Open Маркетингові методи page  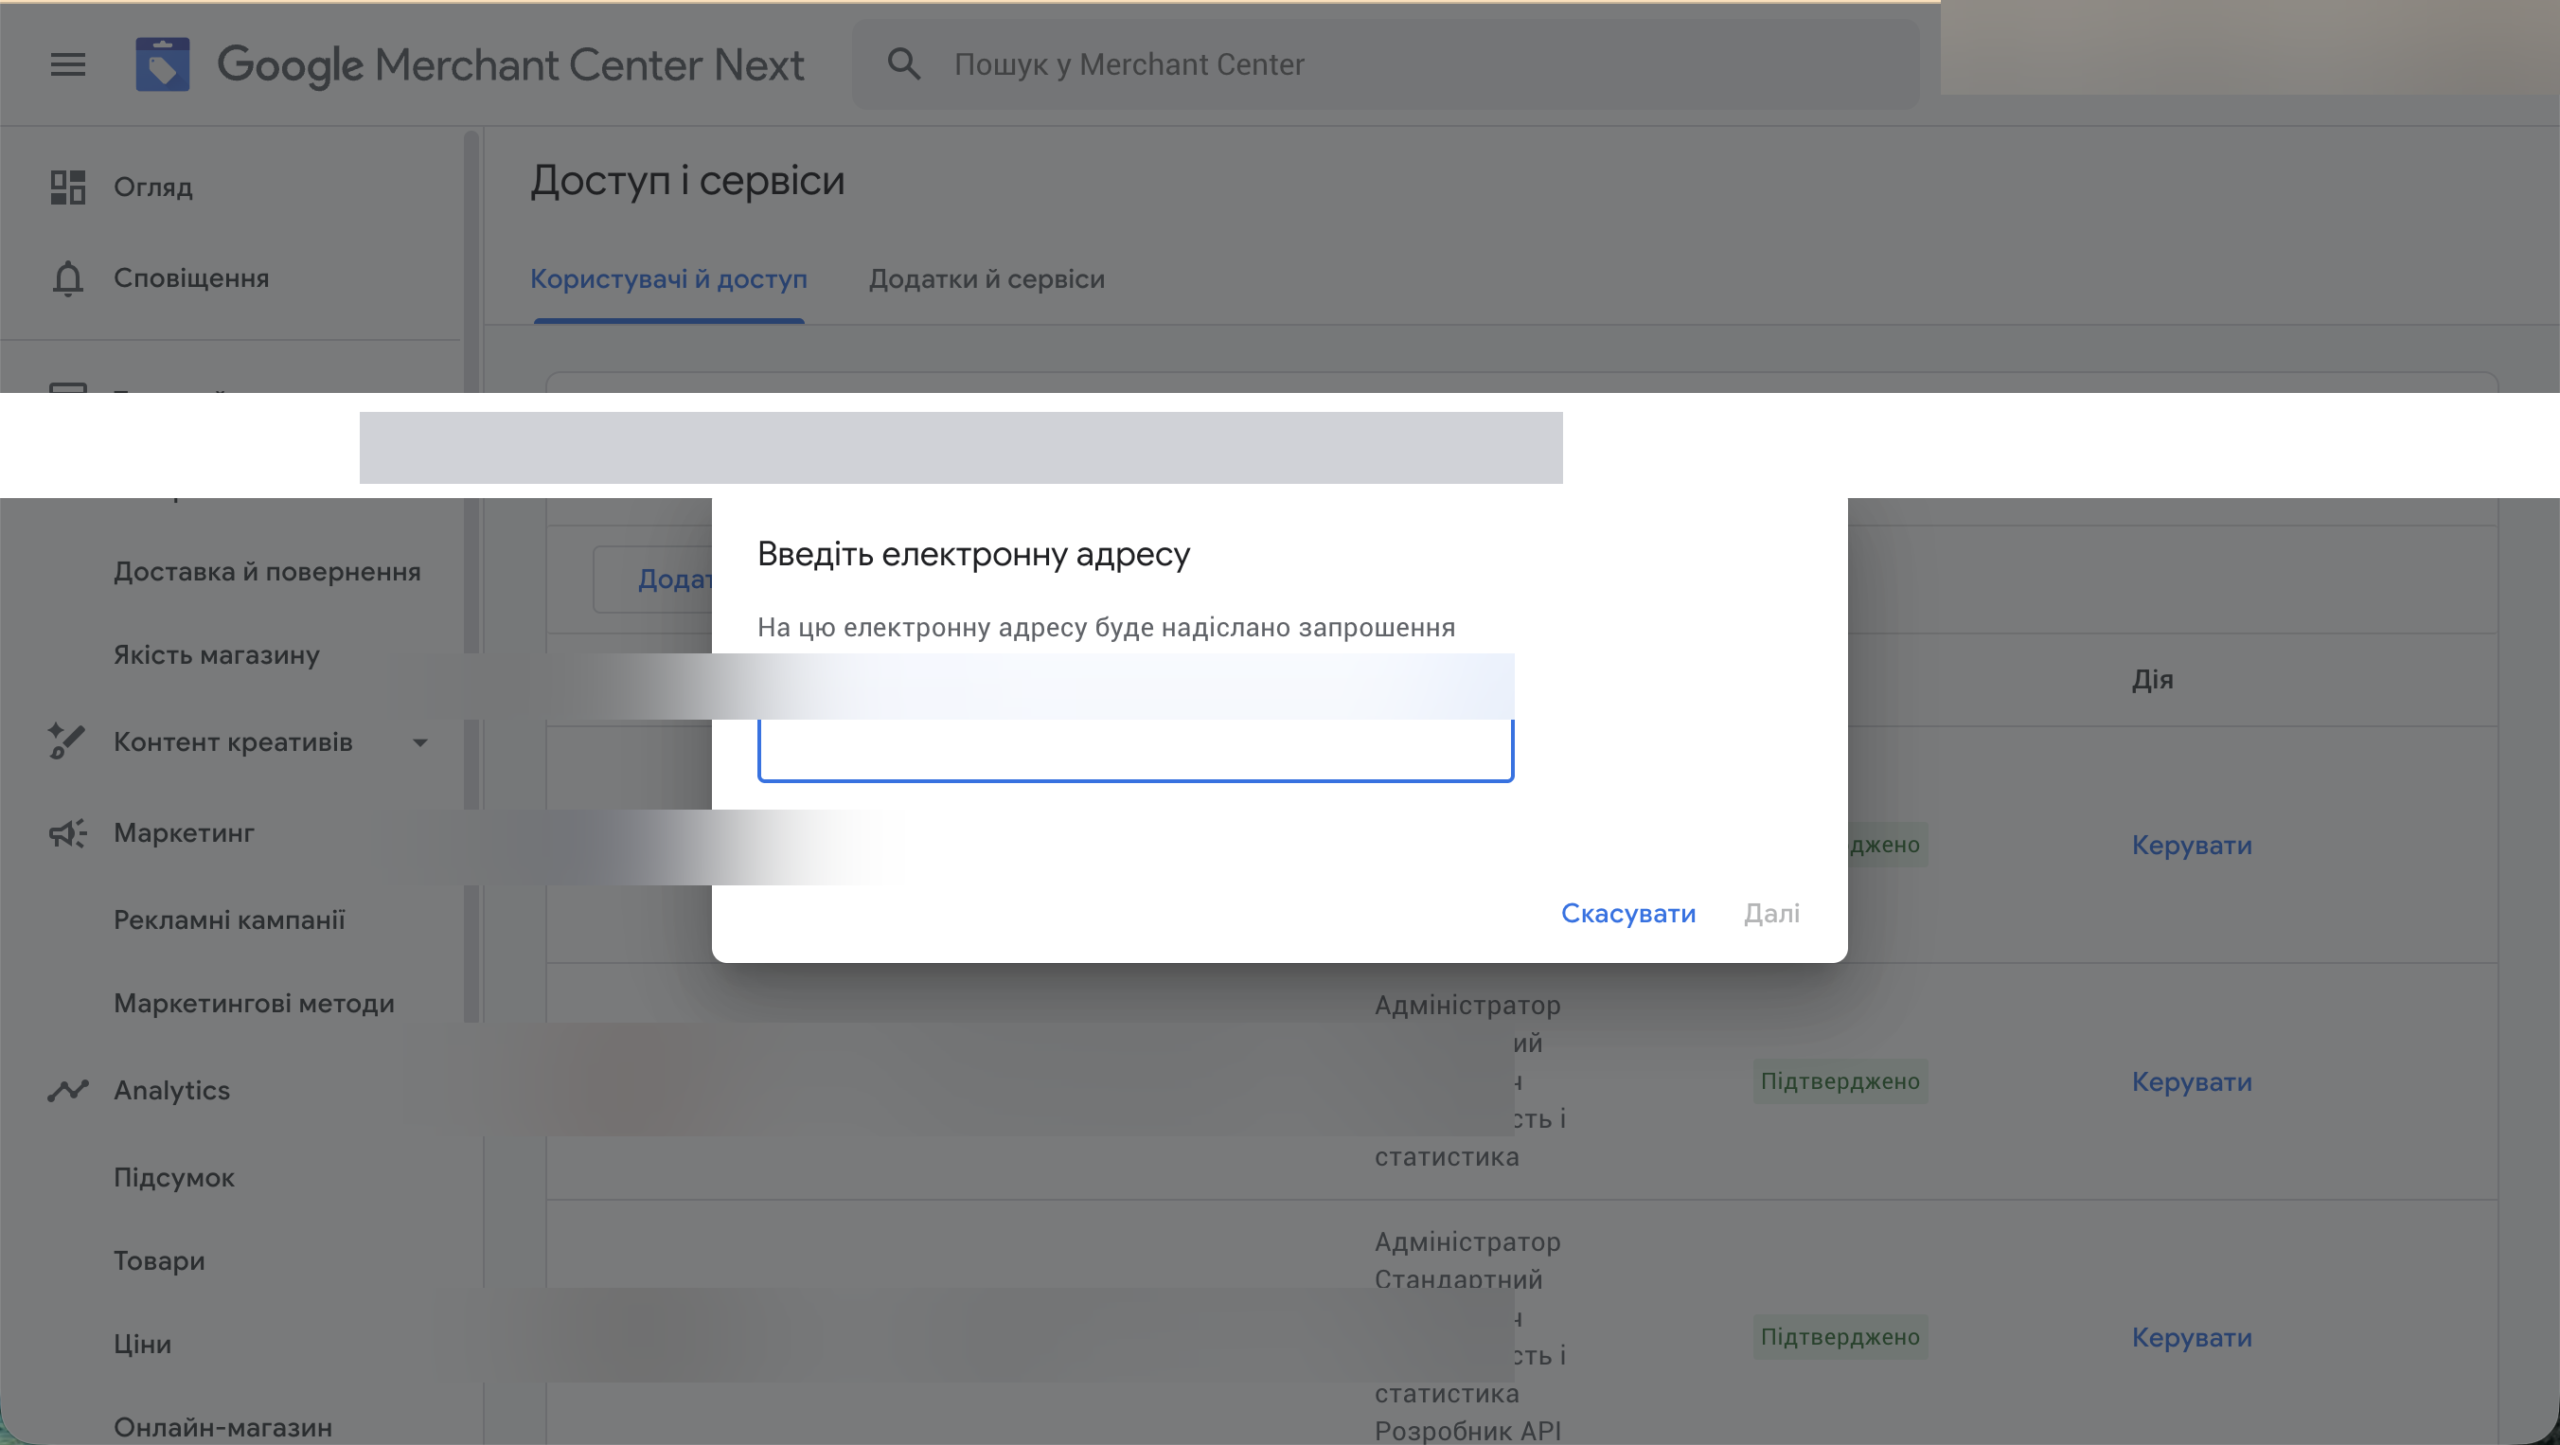254,1003
